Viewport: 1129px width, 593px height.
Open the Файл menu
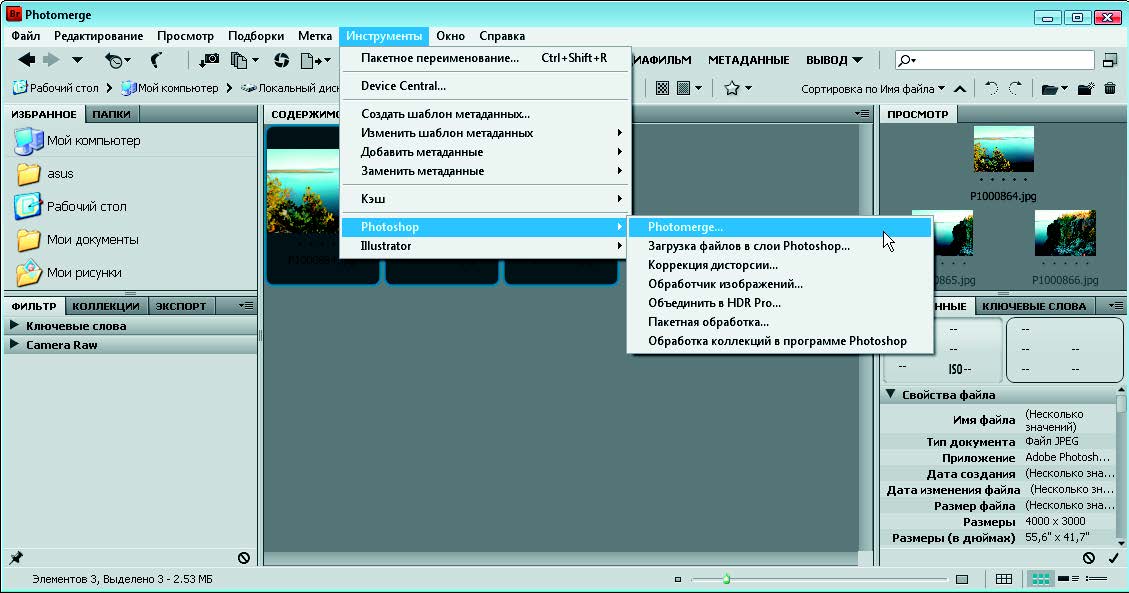(25, 35)
